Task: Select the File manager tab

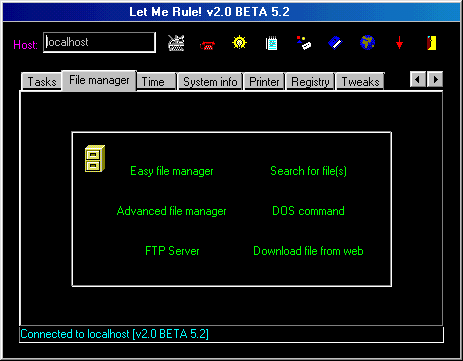Action: (x=99, y=80)
